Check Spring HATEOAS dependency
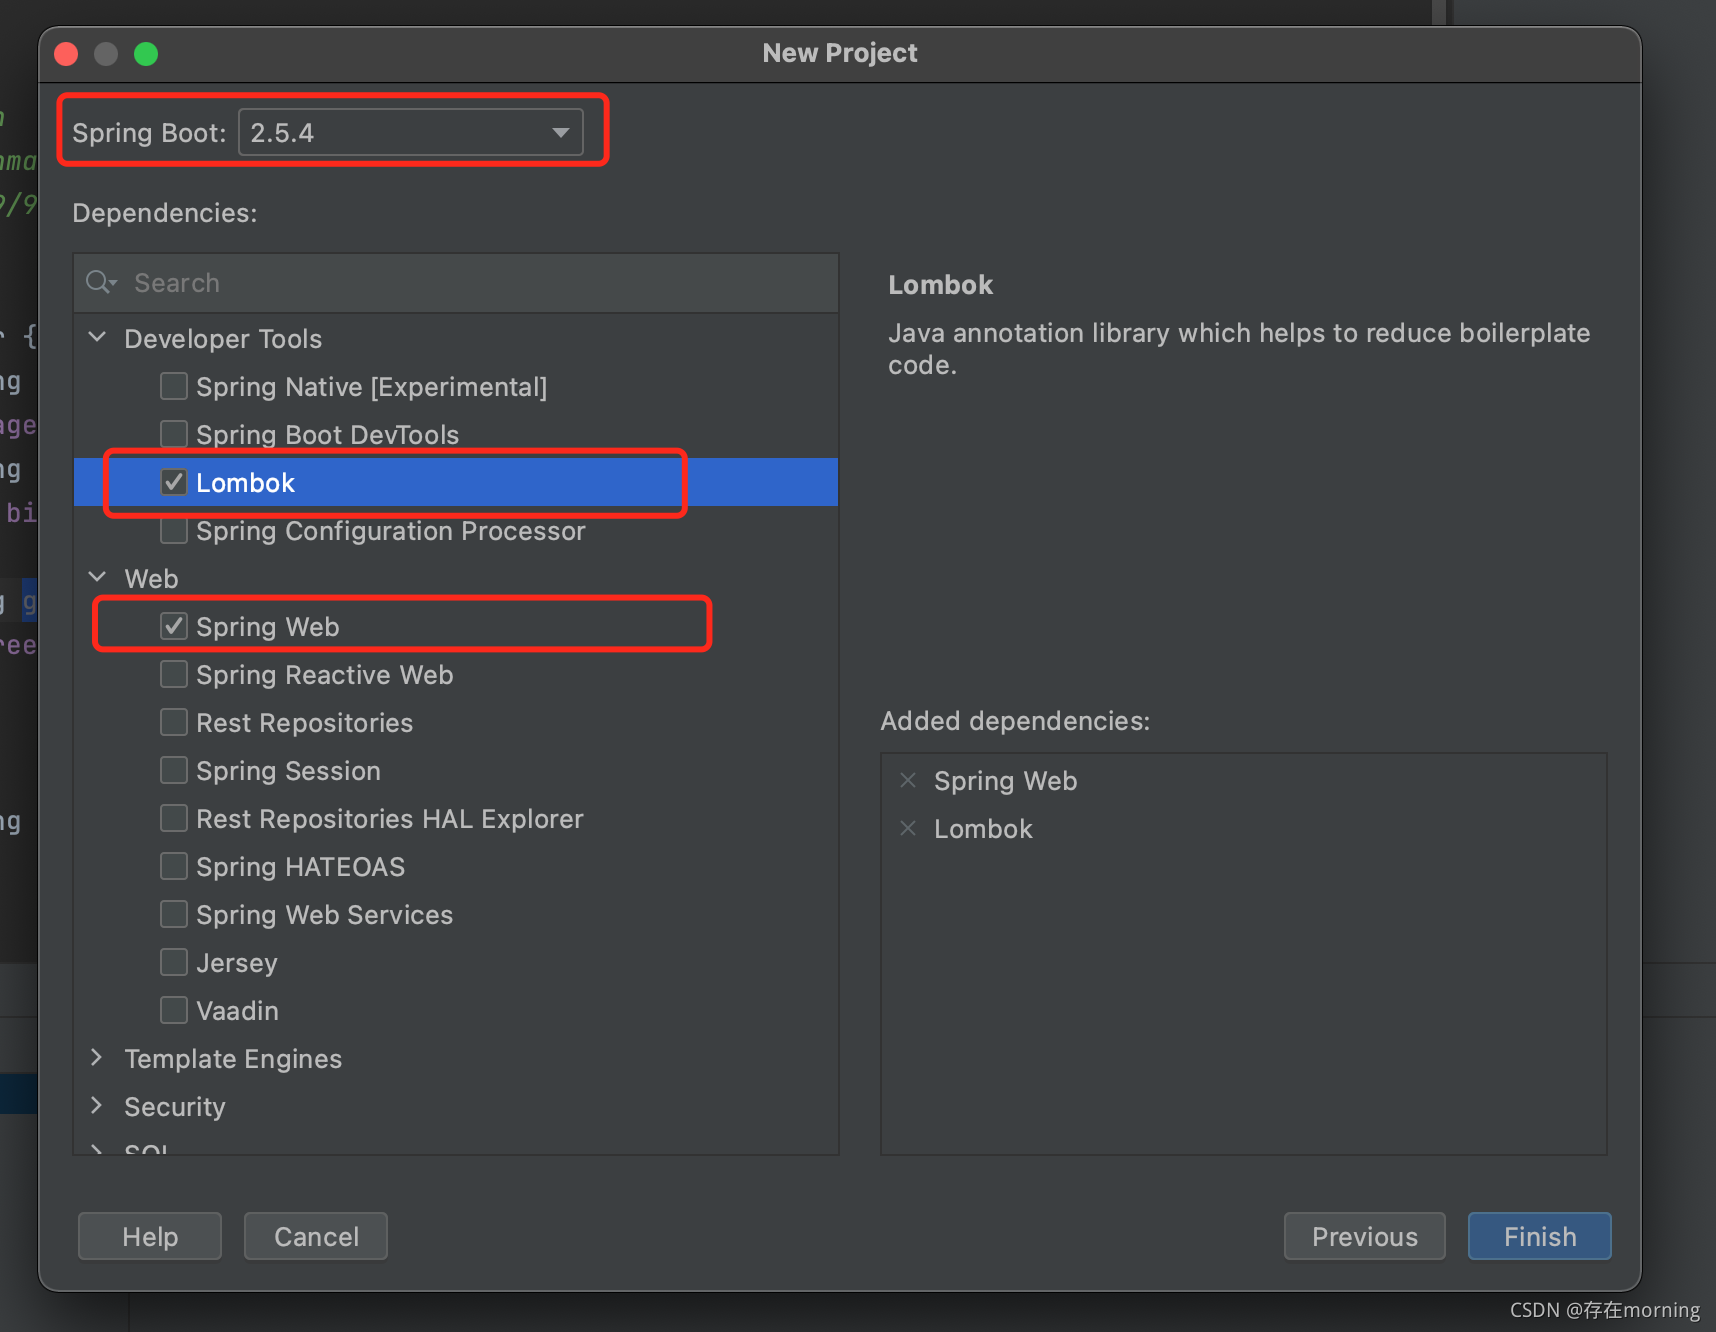 coord(174,866)
